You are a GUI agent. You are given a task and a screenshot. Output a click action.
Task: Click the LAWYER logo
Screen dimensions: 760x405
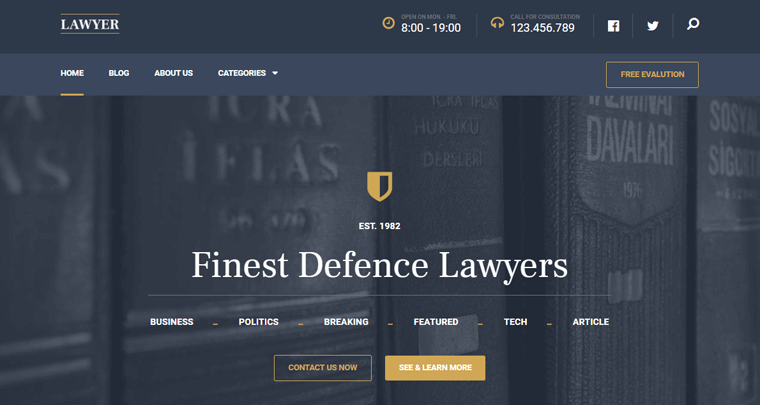click(x=90, y=24)
